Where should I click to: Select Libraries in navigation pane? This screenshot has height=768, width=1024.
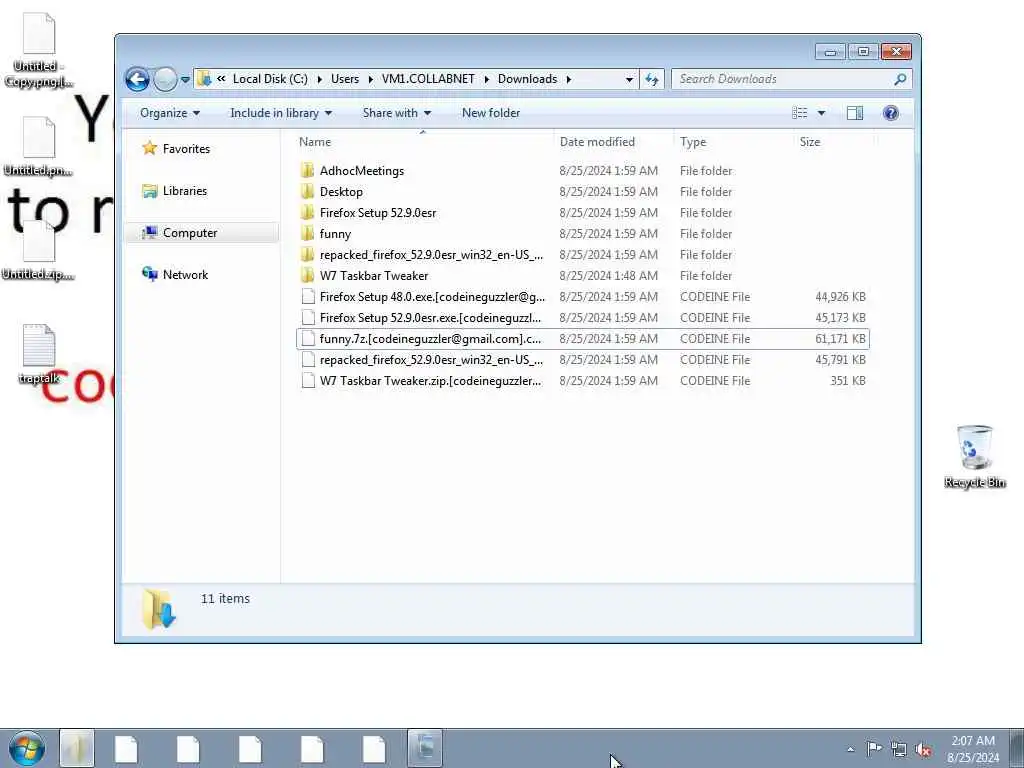point(185,191)
